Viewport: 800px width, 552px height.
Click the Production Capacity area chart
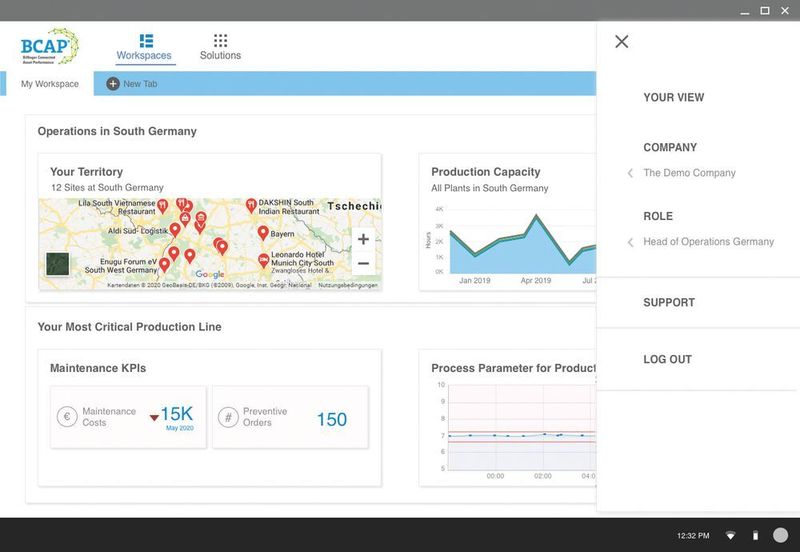(x=521, y=243)
